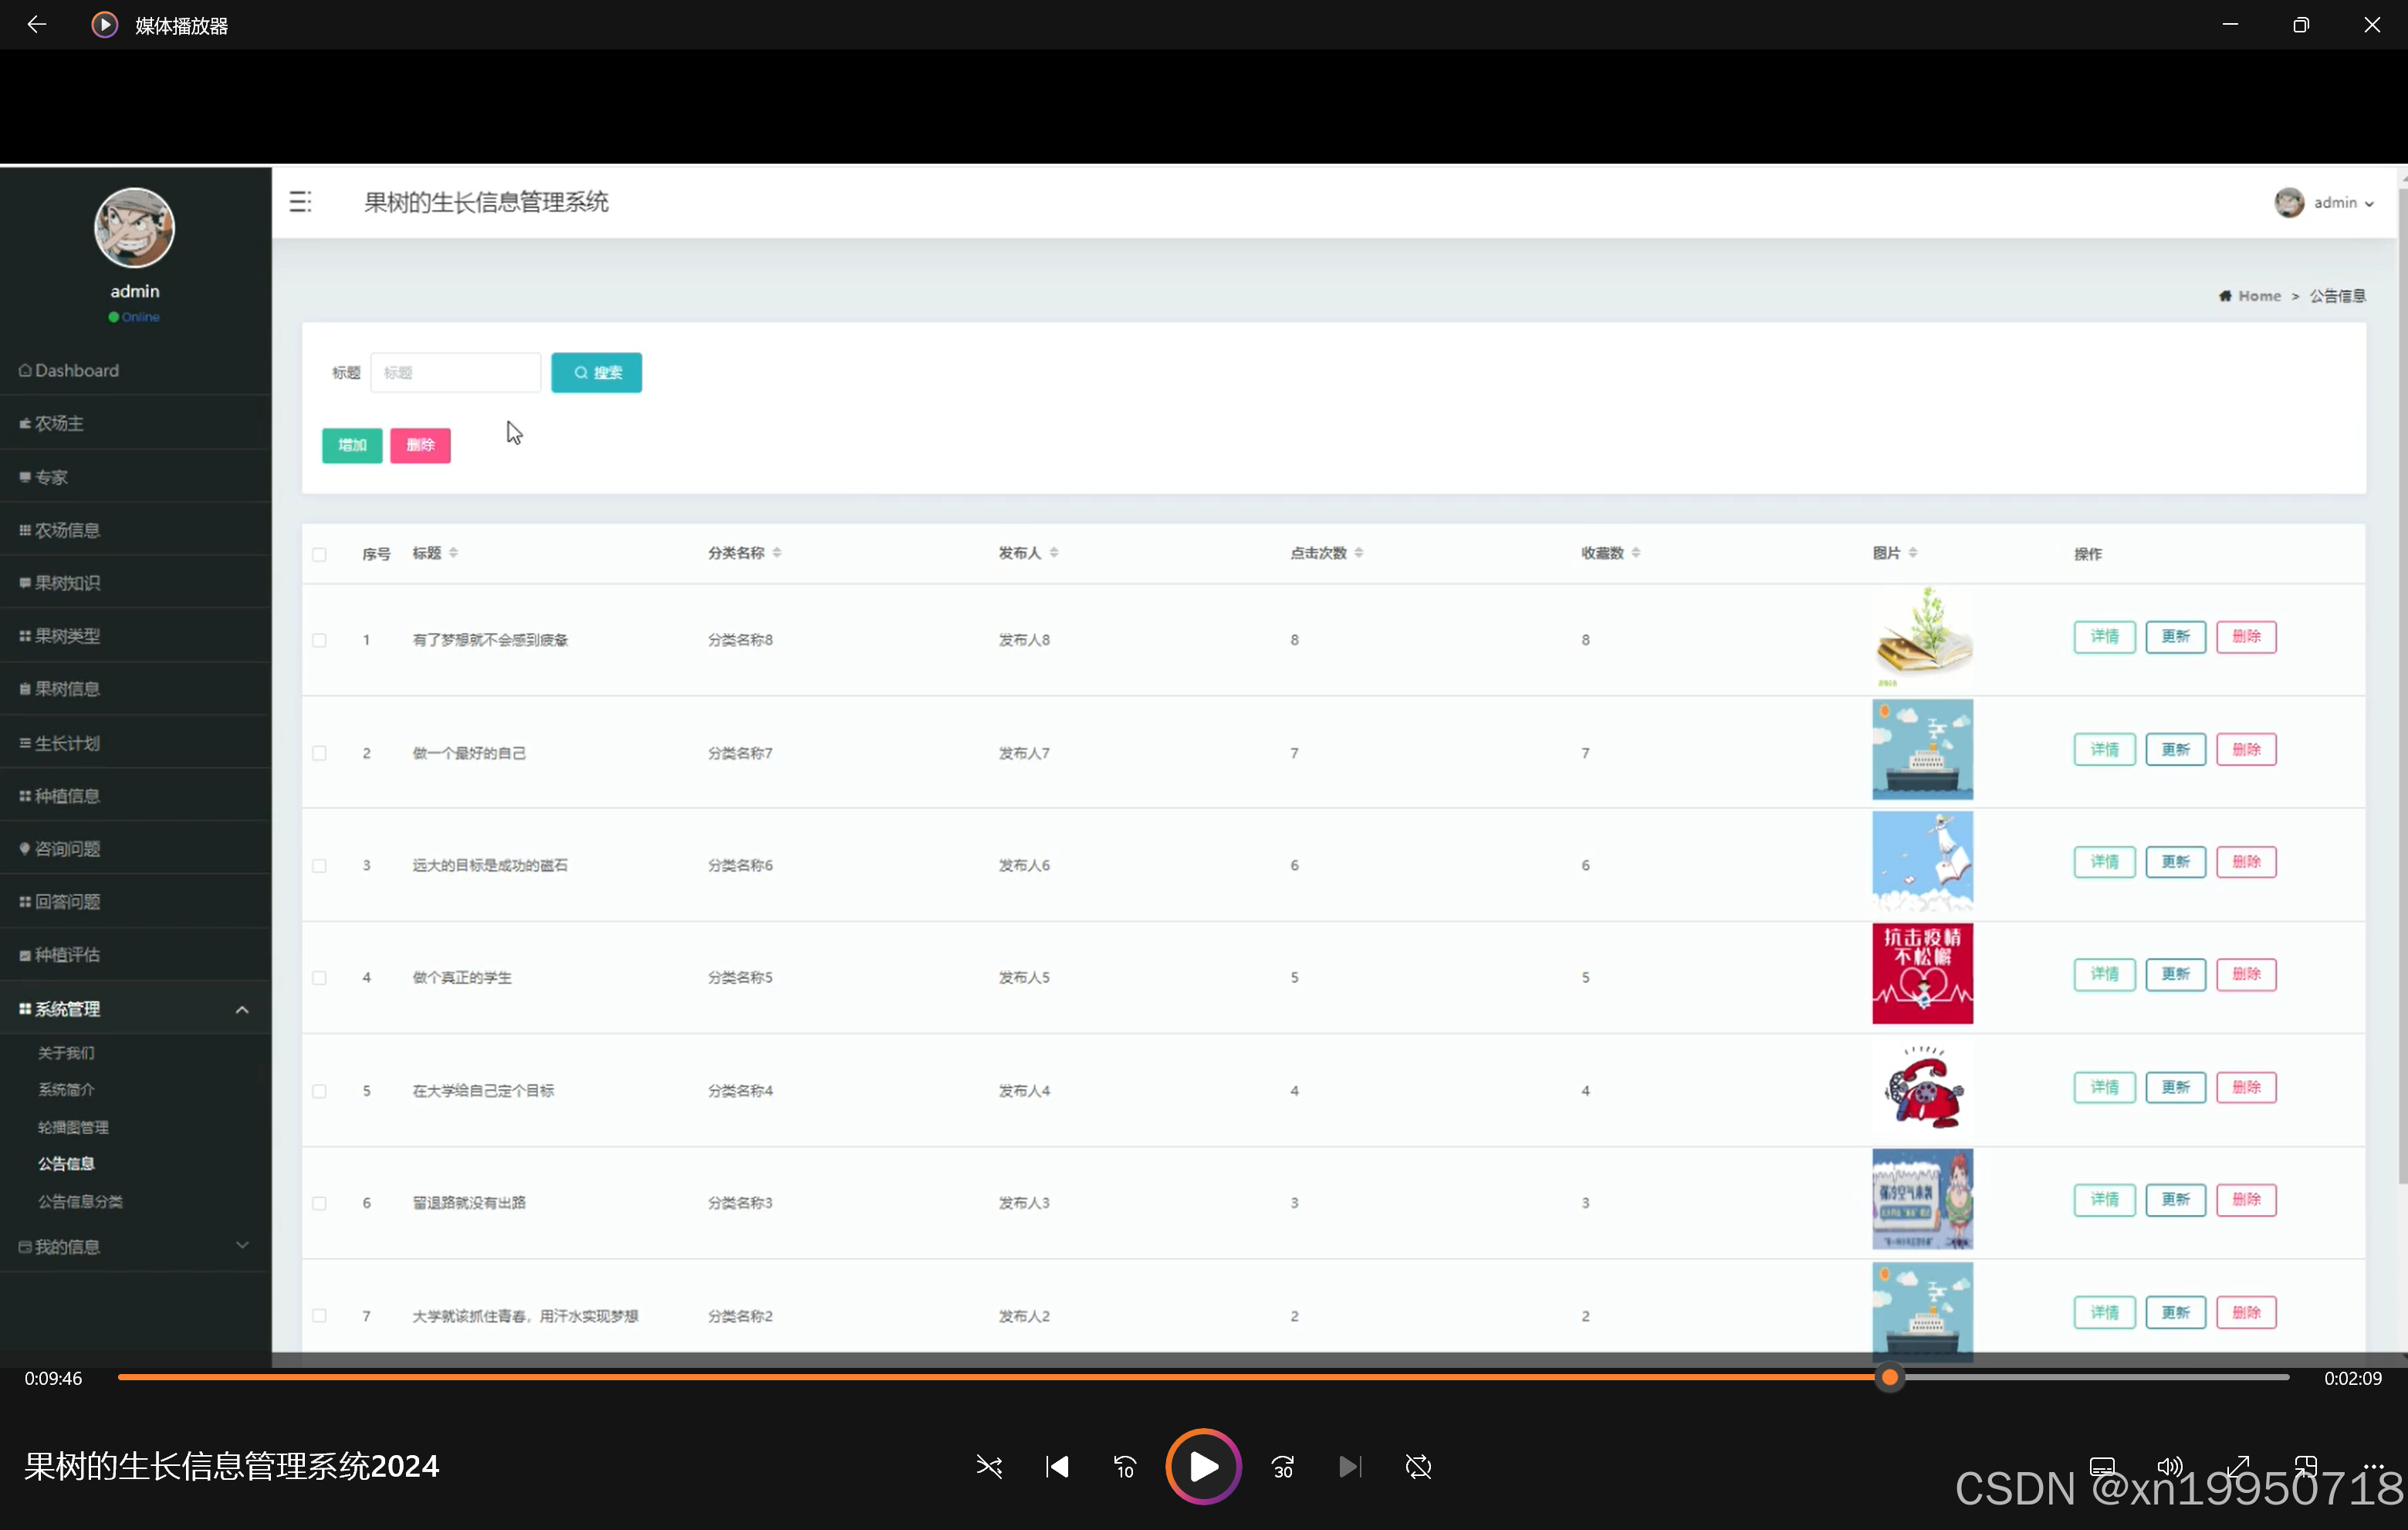Start playback with the play button

click(1203, 1467)
